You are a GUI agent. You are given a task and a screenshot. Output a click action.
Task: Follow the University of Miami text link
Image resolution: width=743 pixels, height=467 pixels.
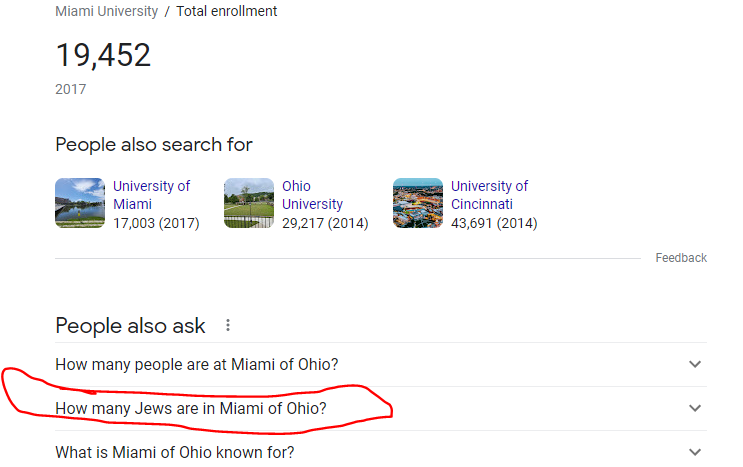151,195
